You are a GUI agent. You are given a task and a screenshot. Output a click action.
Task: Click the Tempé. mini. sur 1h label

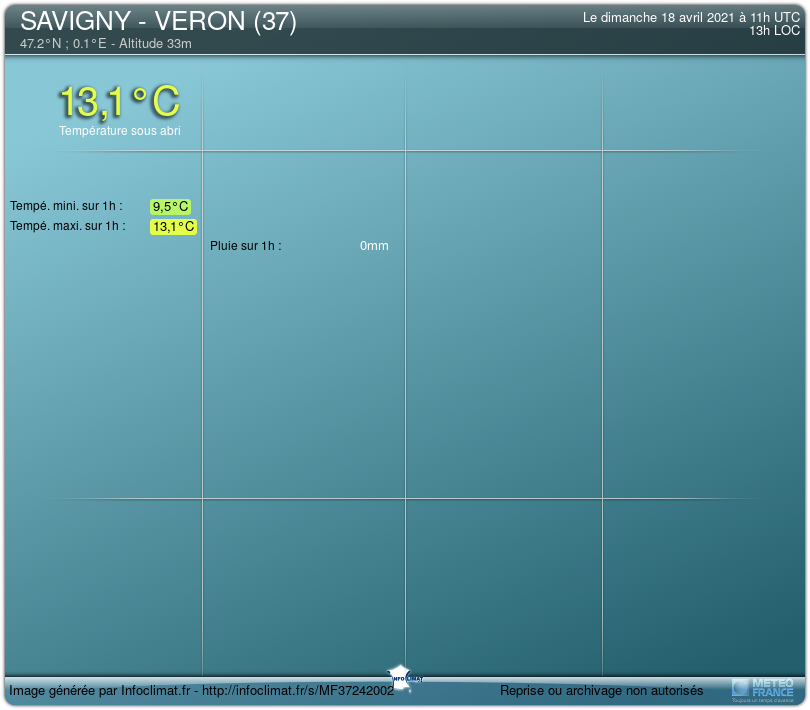(x=66, y=206)
